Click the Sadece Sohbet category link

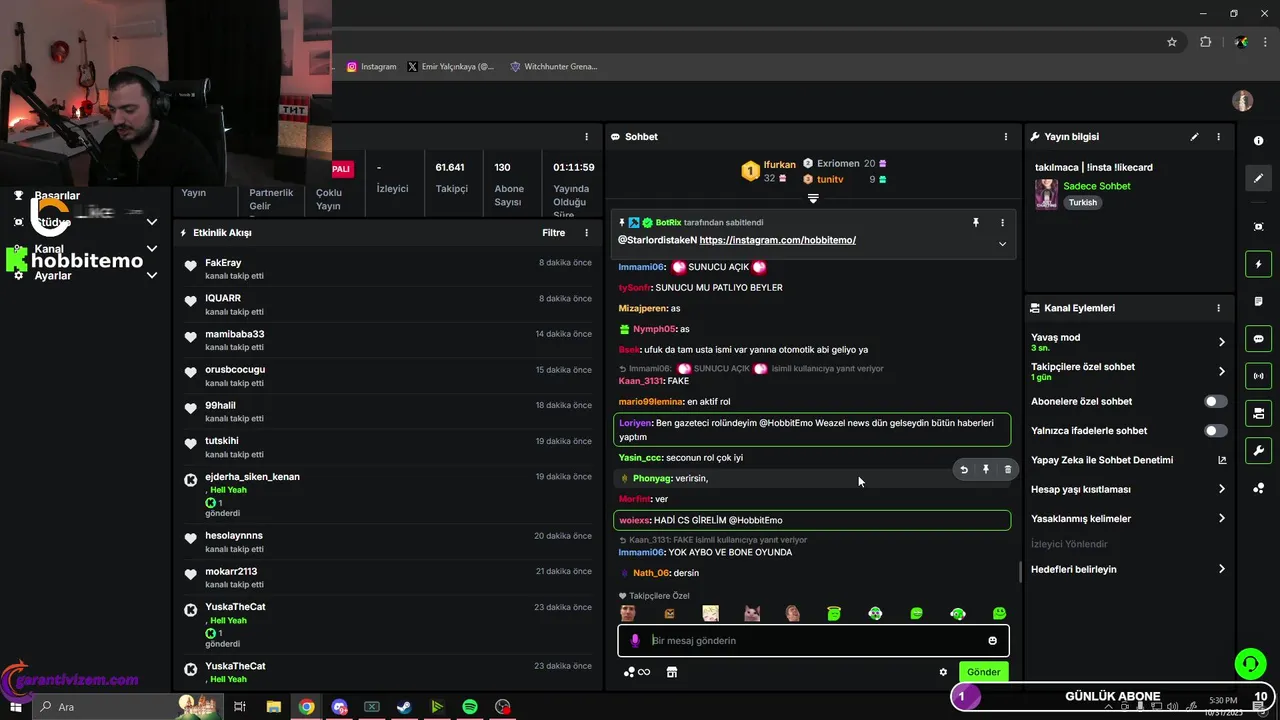1097,186
